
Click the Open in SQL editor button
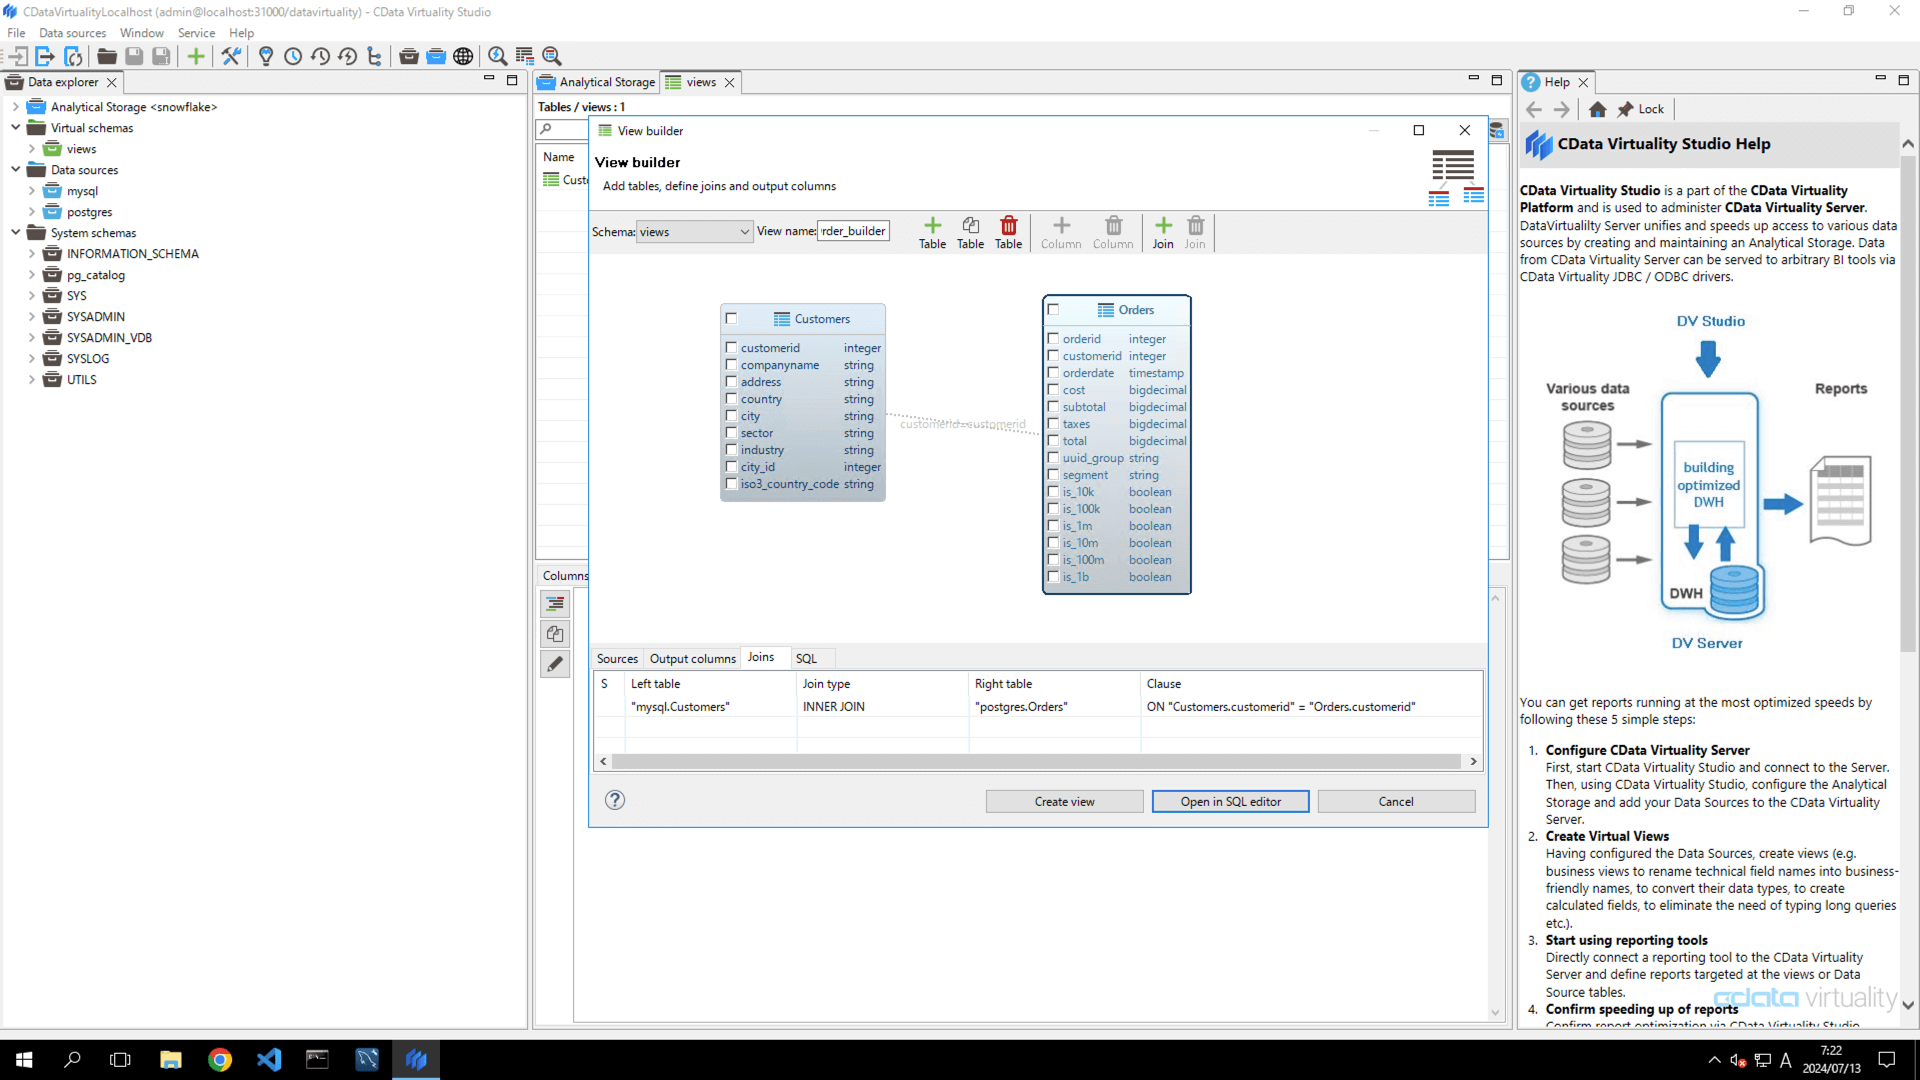point(1230,801)
